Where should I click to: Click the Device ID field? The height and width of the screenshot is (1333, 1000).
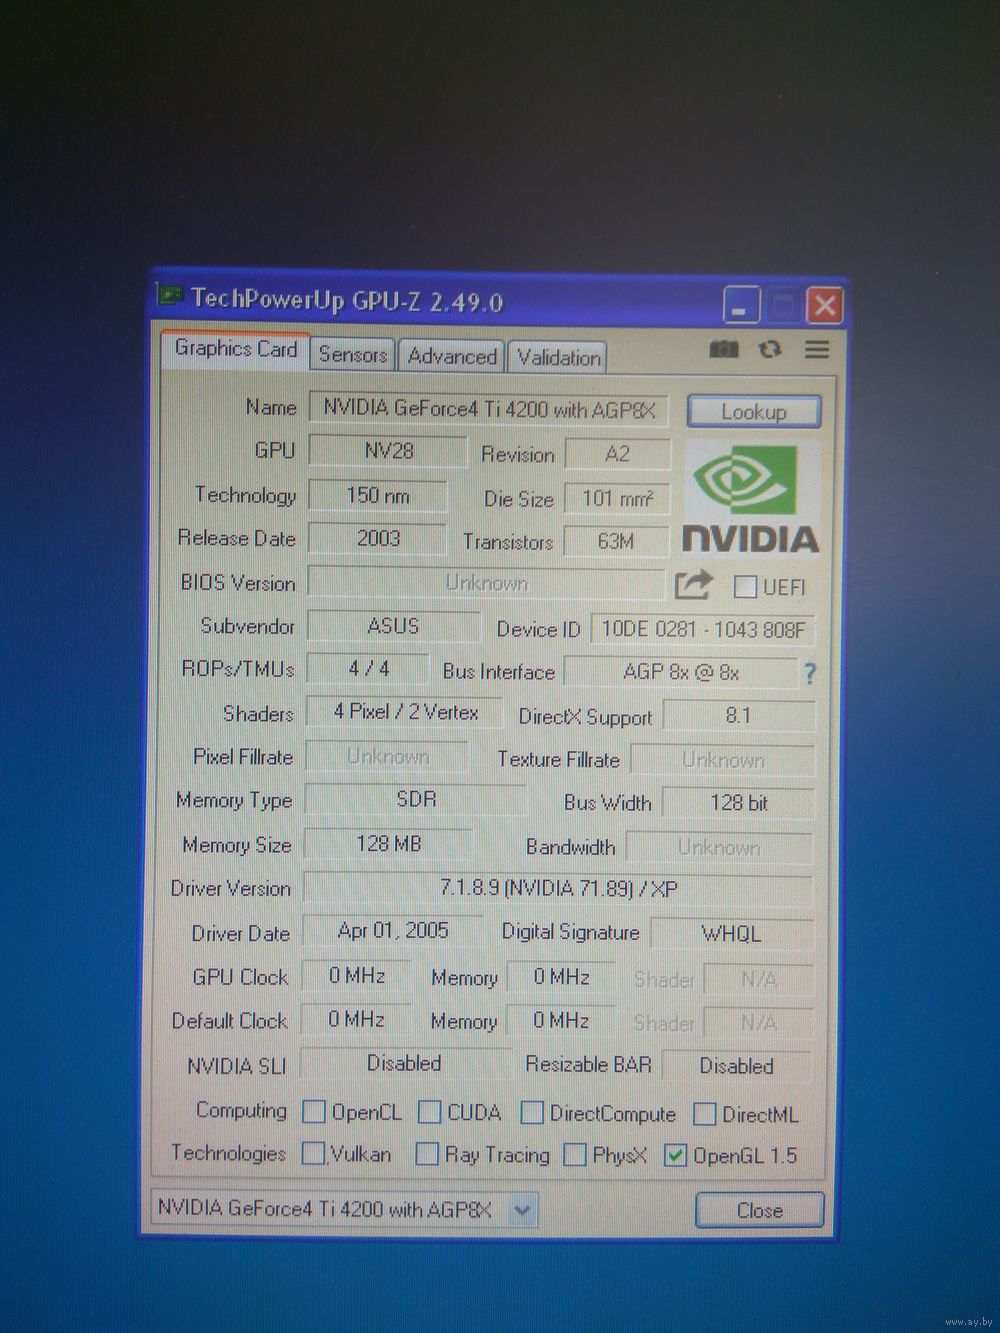[702, 629]
